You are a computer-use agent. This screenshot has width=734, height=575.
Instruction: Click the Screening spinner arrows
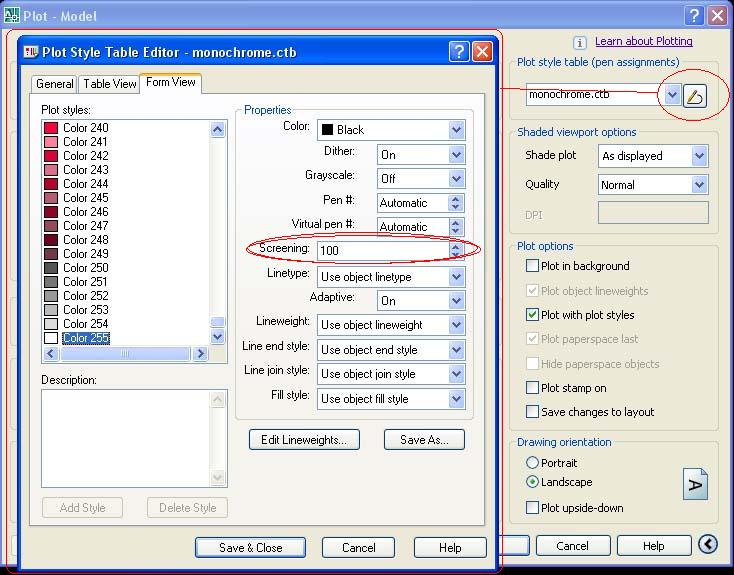coord(455,250)
